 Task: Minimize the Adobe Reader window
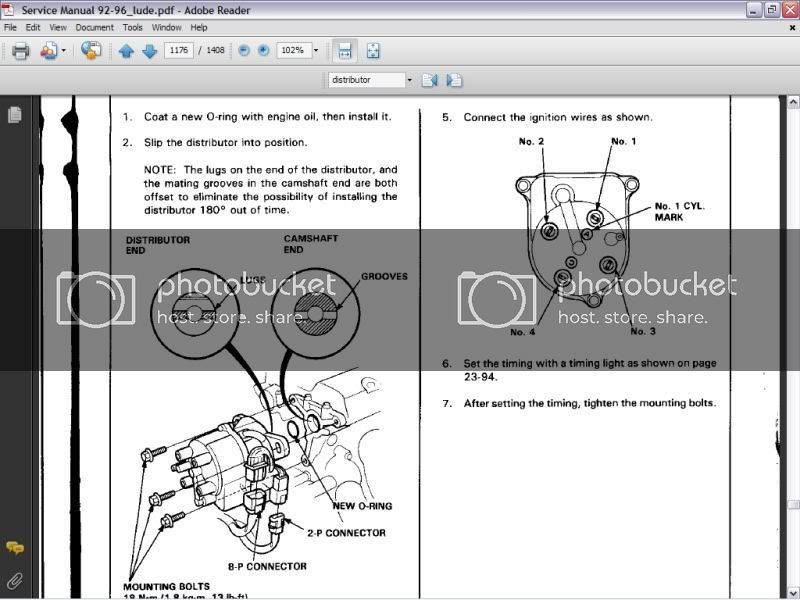[x=754, y=10]
